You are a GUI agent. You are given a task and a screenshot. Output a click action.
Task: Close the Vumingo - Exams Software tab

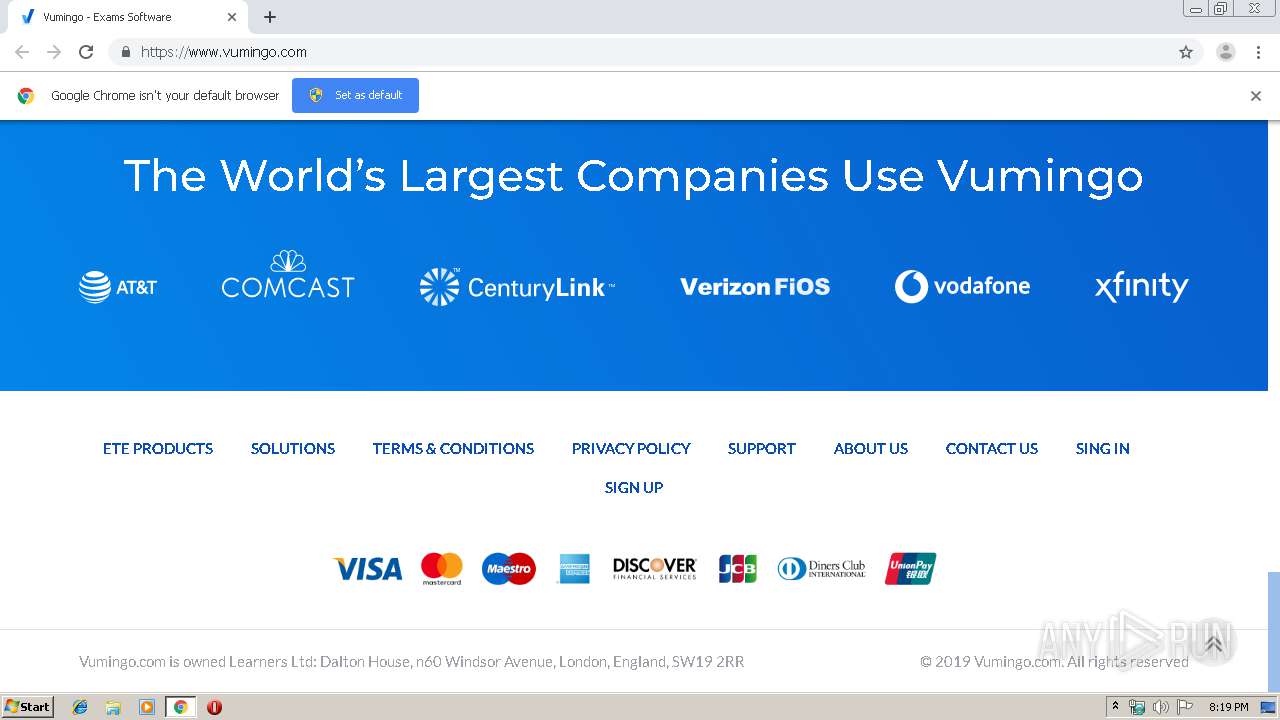point(232,17)
